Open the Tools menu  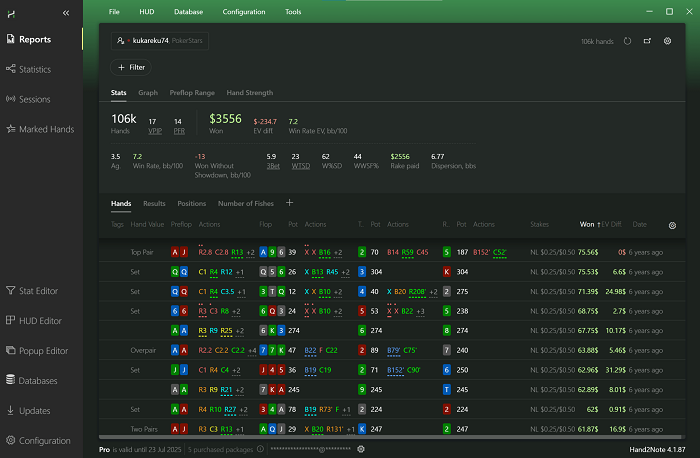click(x=293, y=12)
